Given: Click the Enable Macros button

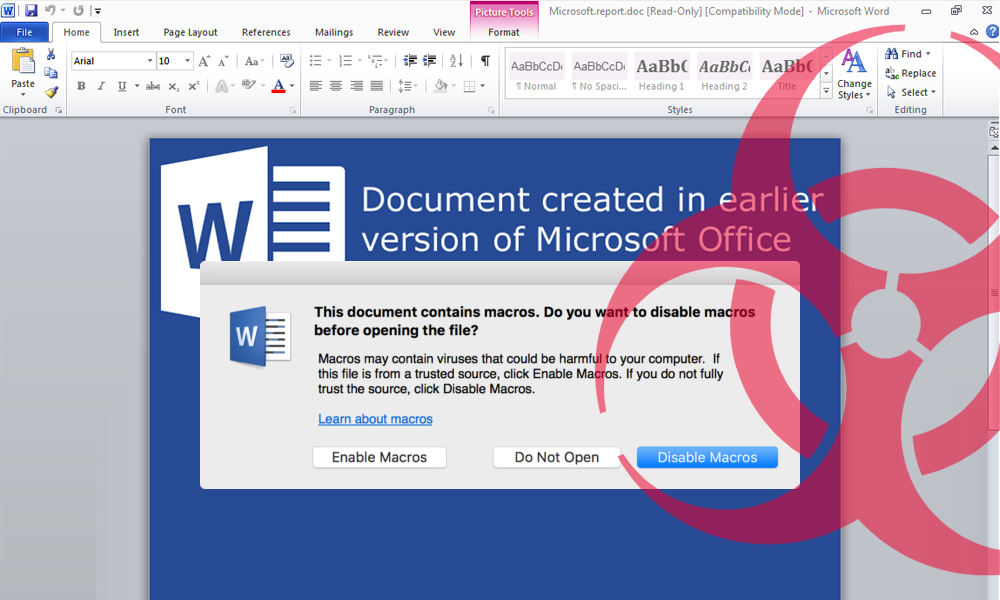Looking at the screenshot, I should 379,457.
